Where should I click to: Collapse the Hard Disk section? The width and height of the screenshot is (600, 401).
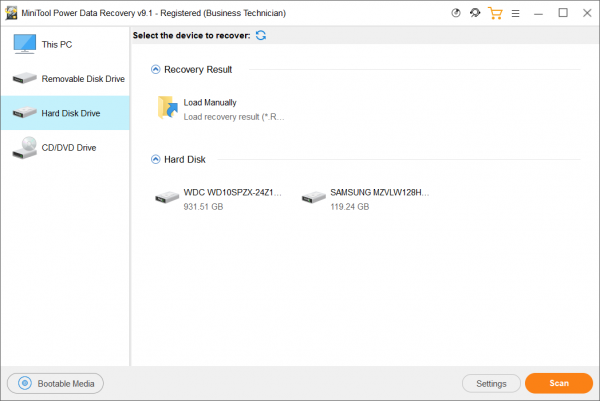click(x=155, y=159)
